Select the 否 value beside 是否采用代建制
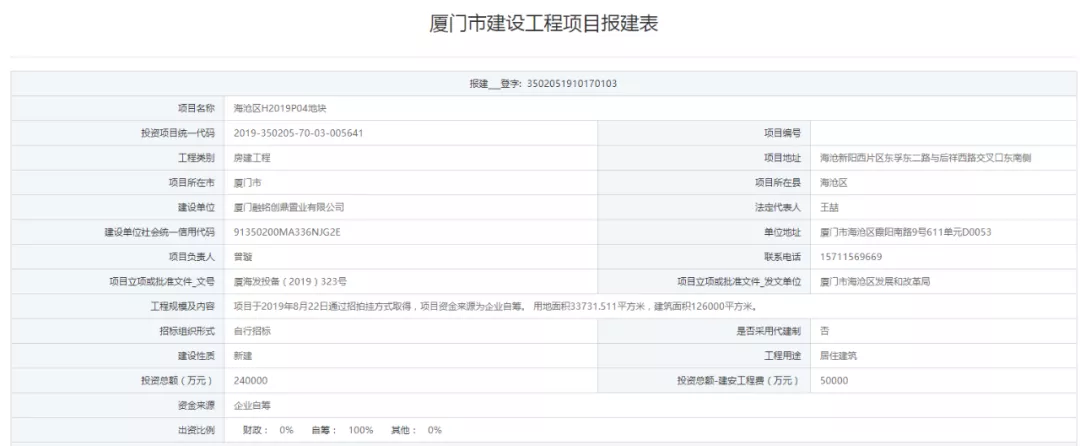The height and width of the screenshot is (446, 1080). click(824, 331)
